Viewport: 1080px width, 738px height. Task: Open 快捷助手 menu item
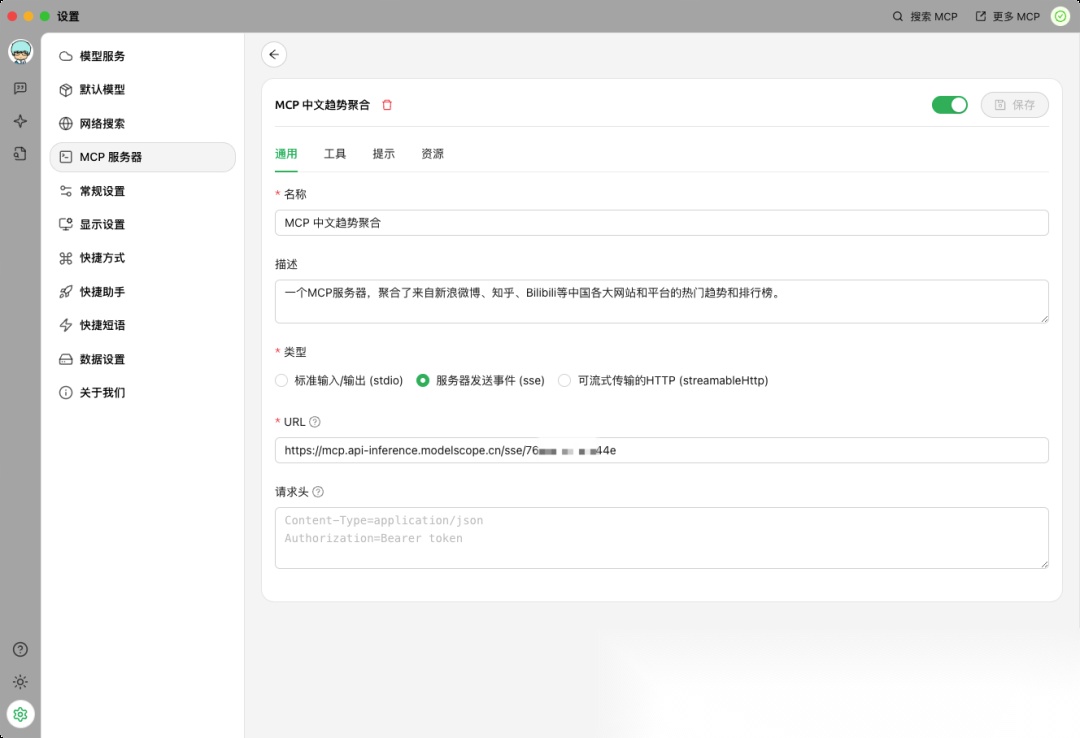143,291
